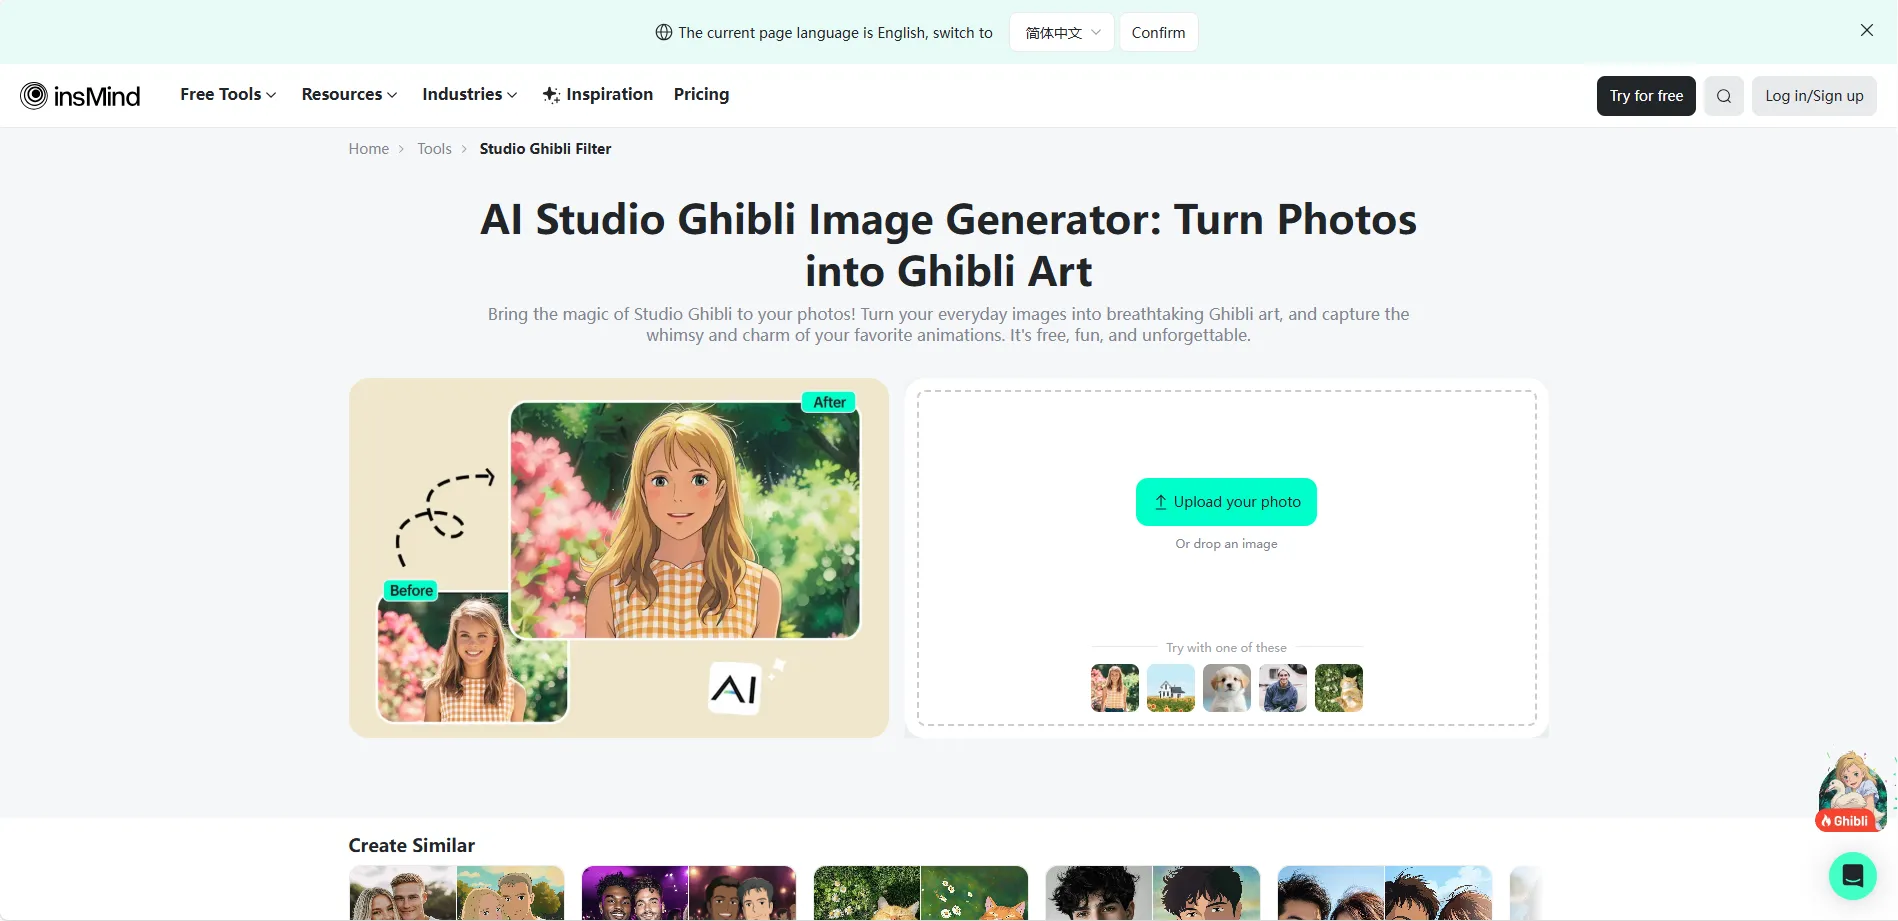Click the insMind logo
Screen dimensions: 1898x921
80,95
